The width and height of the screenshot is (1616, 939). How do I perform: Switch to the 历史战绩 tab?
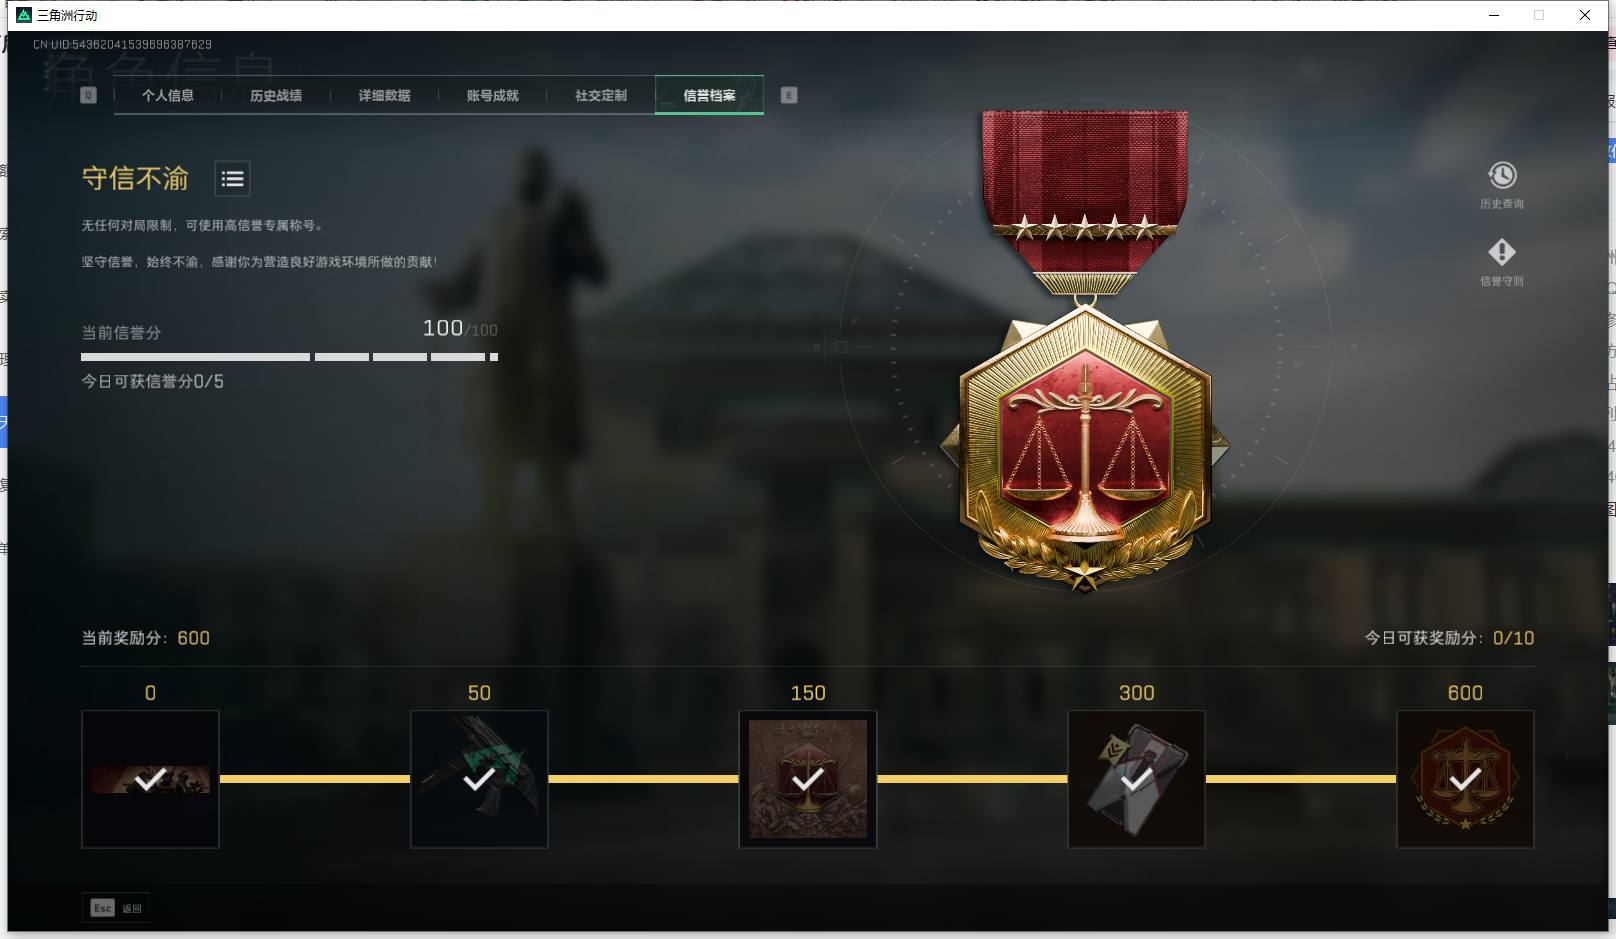[x=276, y=95]
